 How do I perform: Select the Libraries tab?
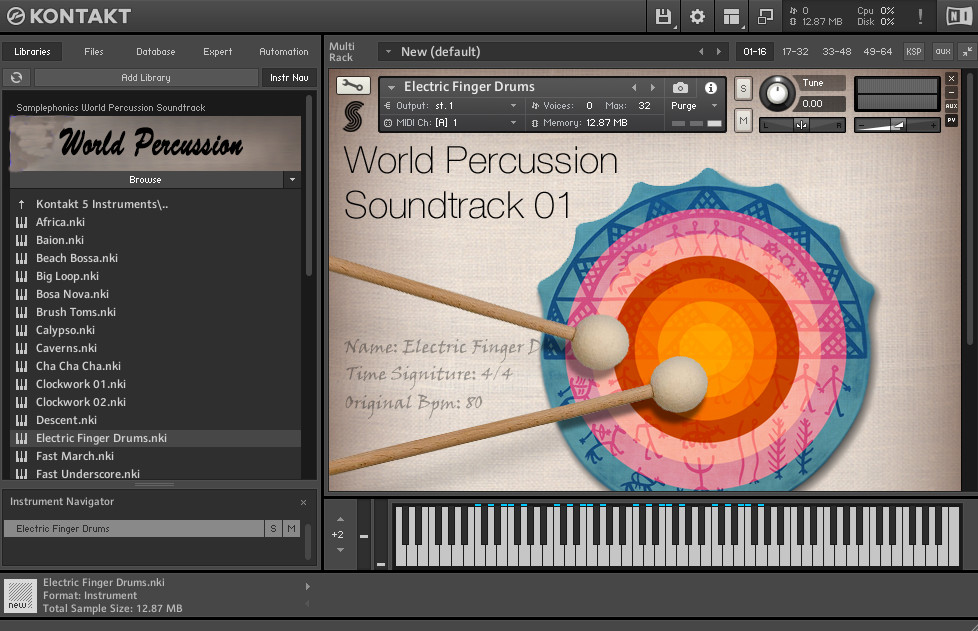click(32, 52)
